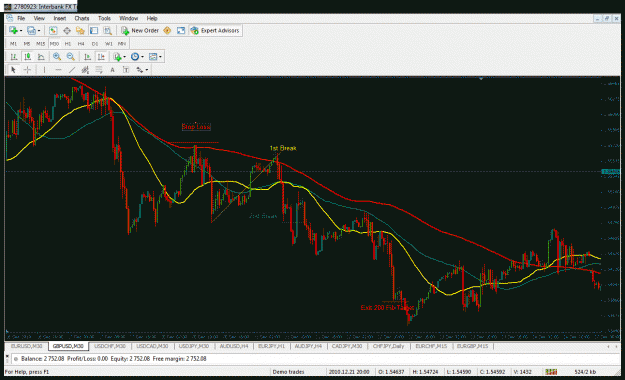Image resolution: width=625 pixels, height=380 pixels.
Task: Add an indicator using the indicators icon
Action: (117, 57)
